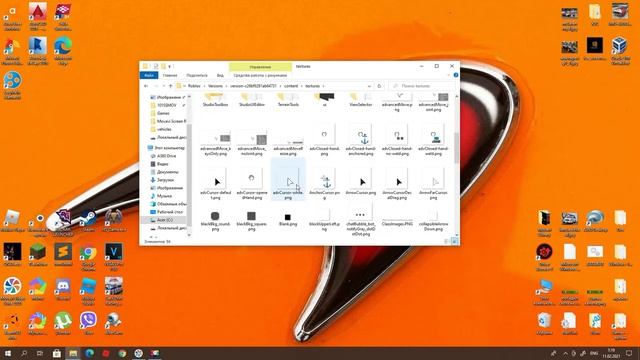Screen dimensions: 640x360
Task: Open taskbar Search magnifier
Action: pos(24,353)
